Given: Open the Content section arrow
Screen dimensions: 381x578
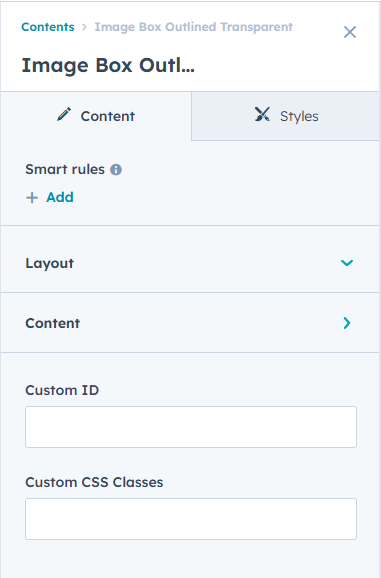Looking at the screenshot, I should point(347,323).
